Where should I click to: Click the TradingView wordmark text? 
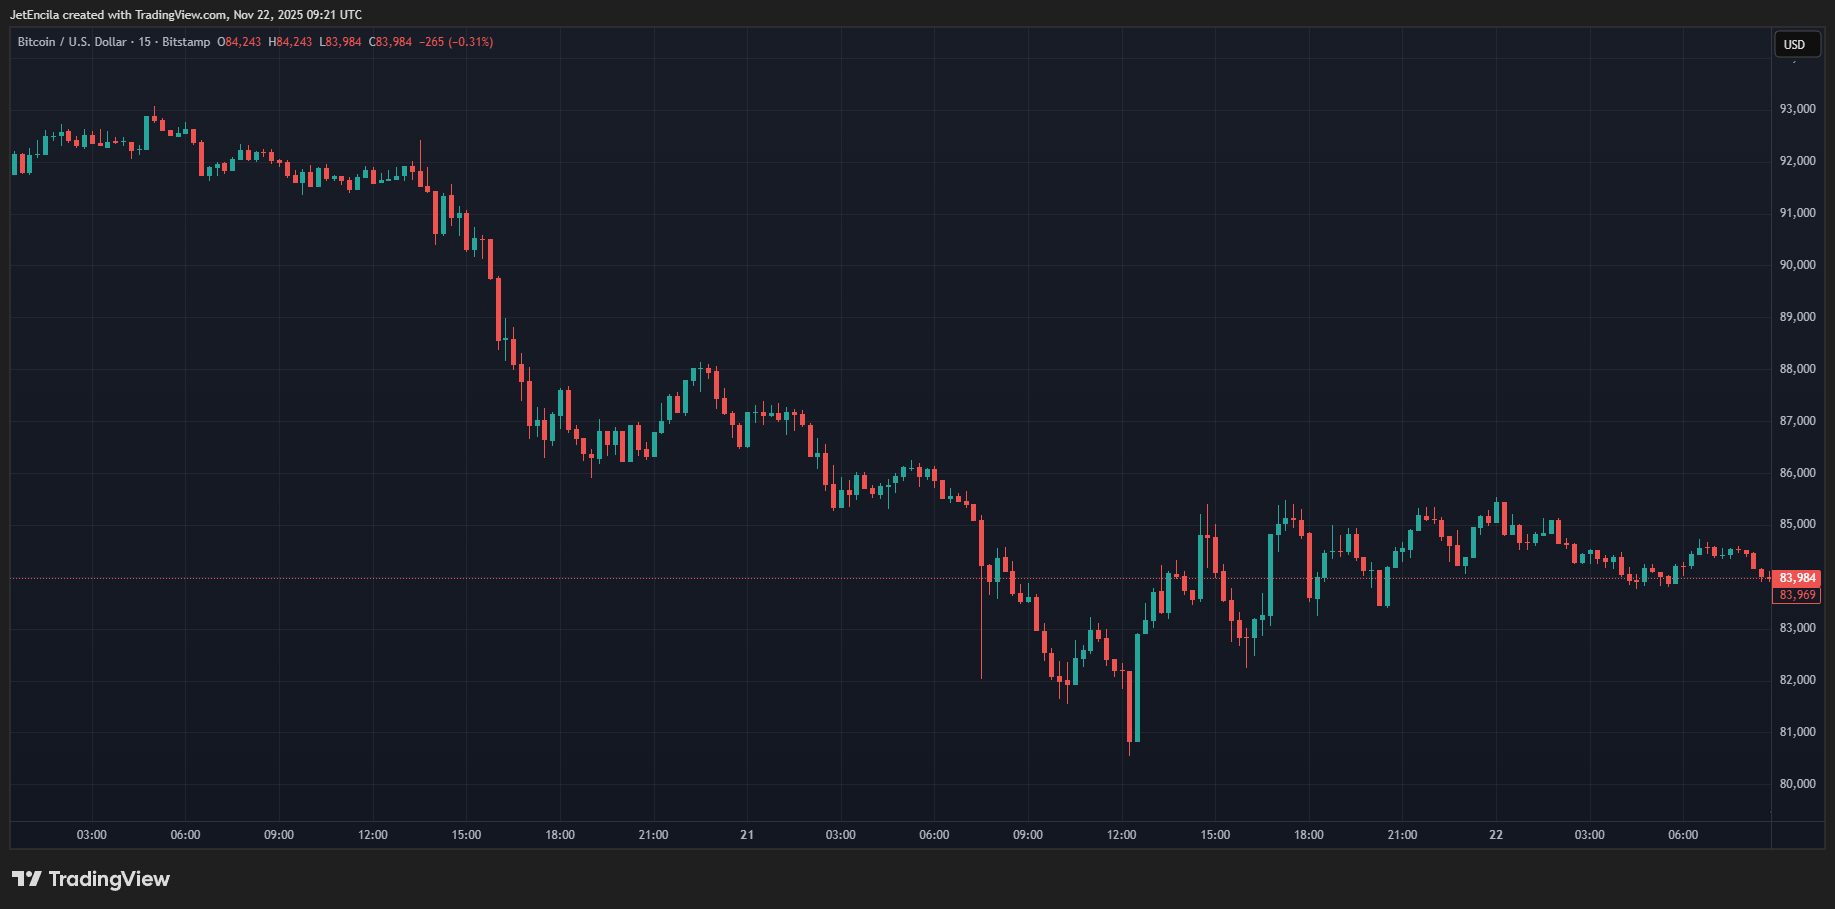109,879
